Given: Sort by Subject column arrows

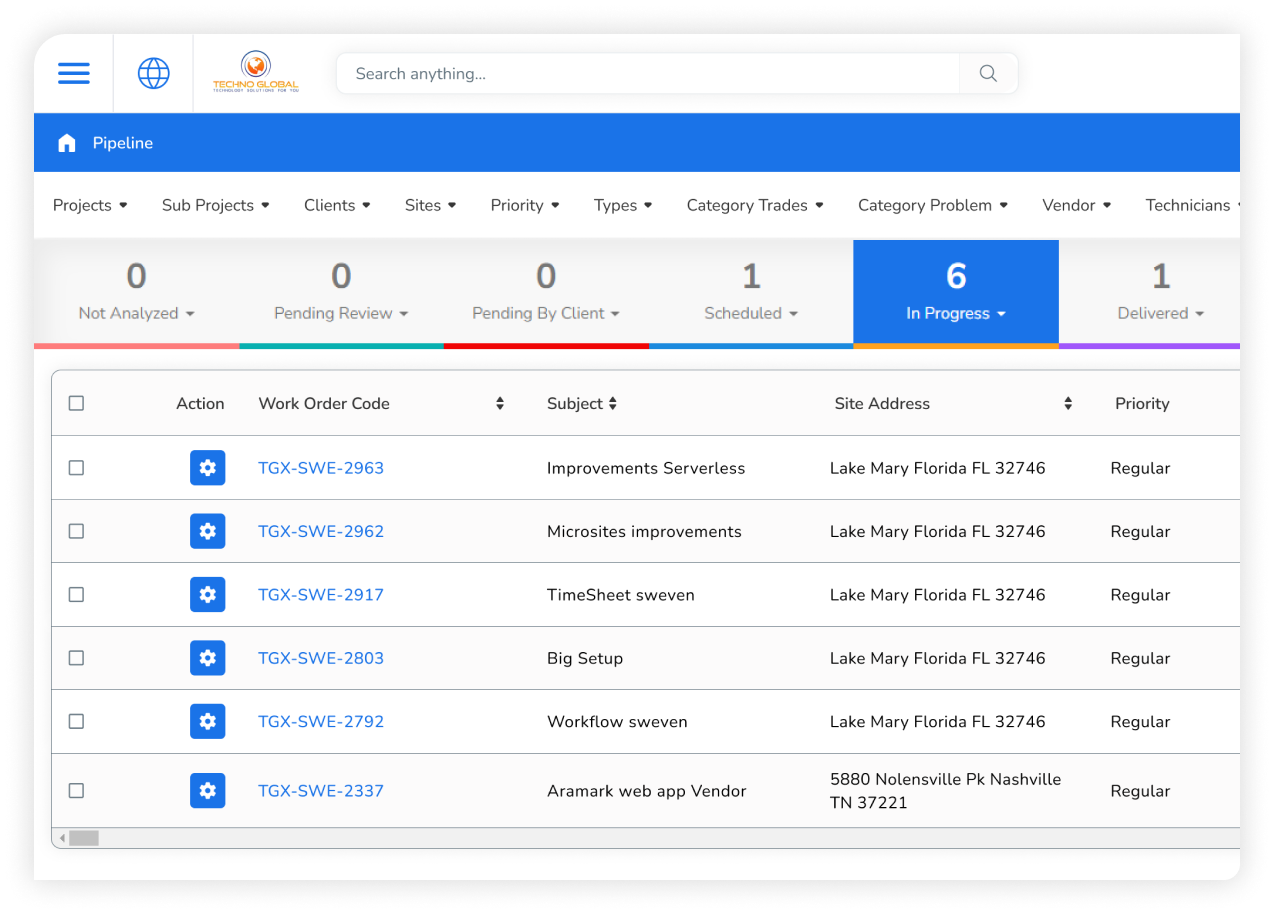Looking at the screenshot, I should coord(613,403).
